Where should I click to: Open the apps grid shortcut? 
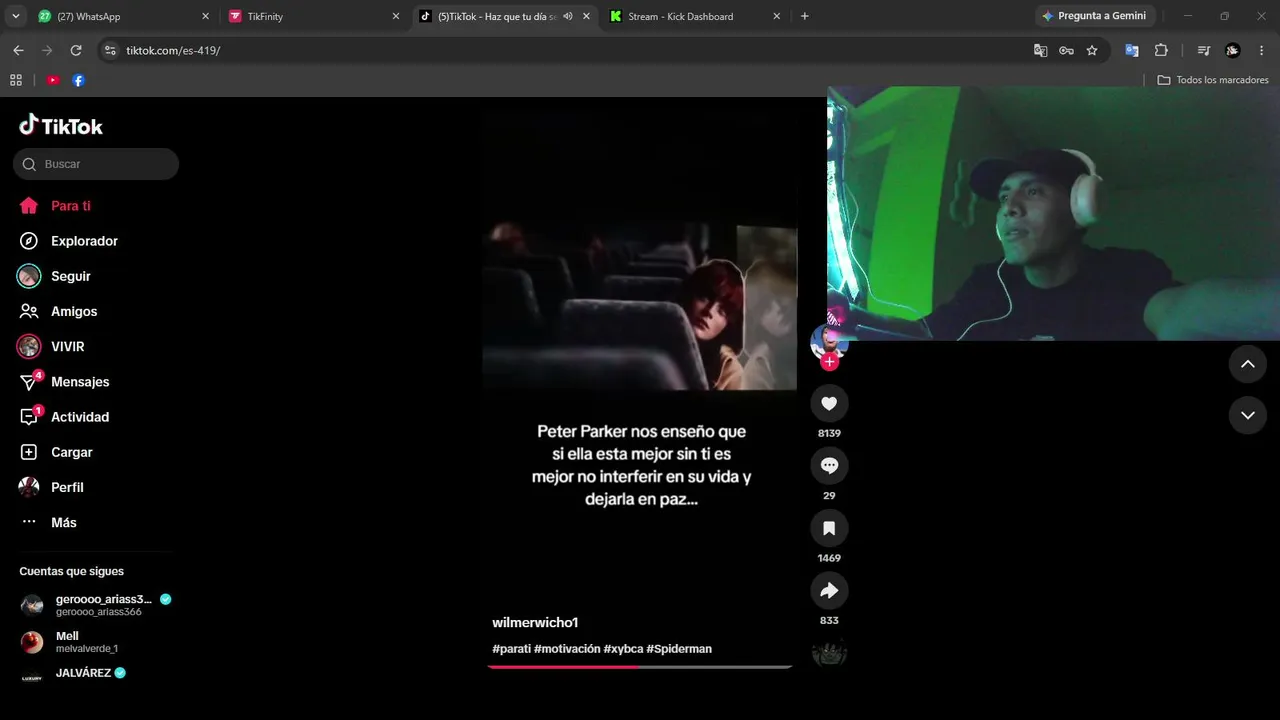16,80
